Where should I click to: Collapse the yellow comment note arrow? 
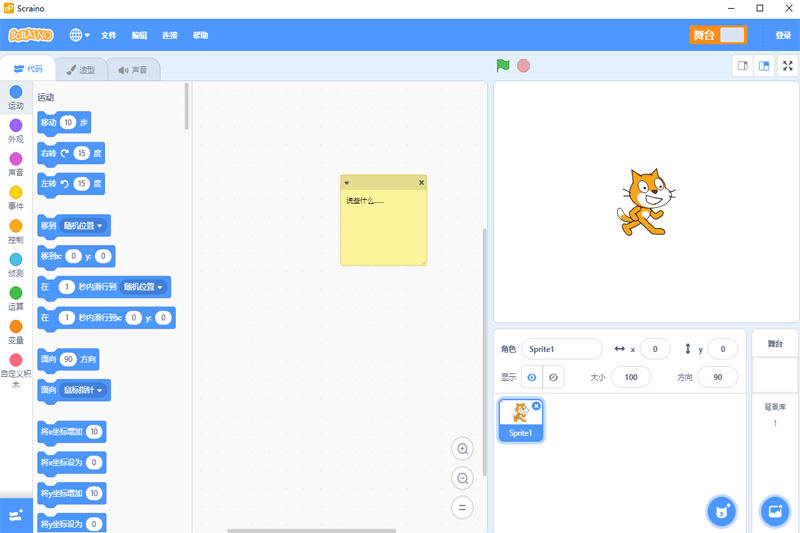347,183
